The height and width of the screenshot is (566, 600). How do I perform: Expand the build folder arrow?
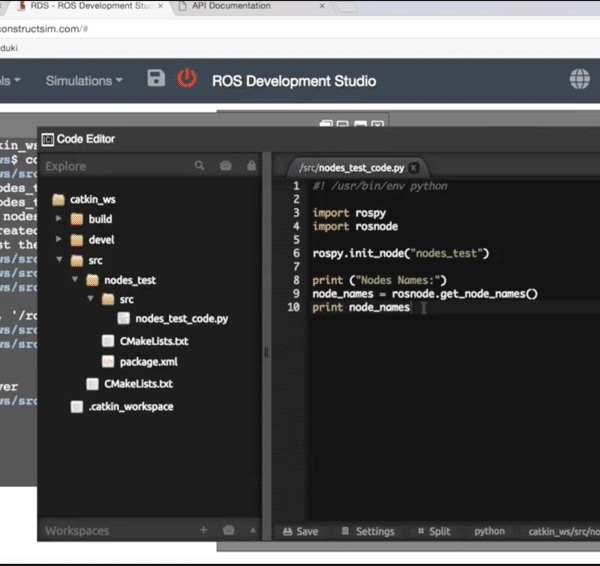(59, 219)
